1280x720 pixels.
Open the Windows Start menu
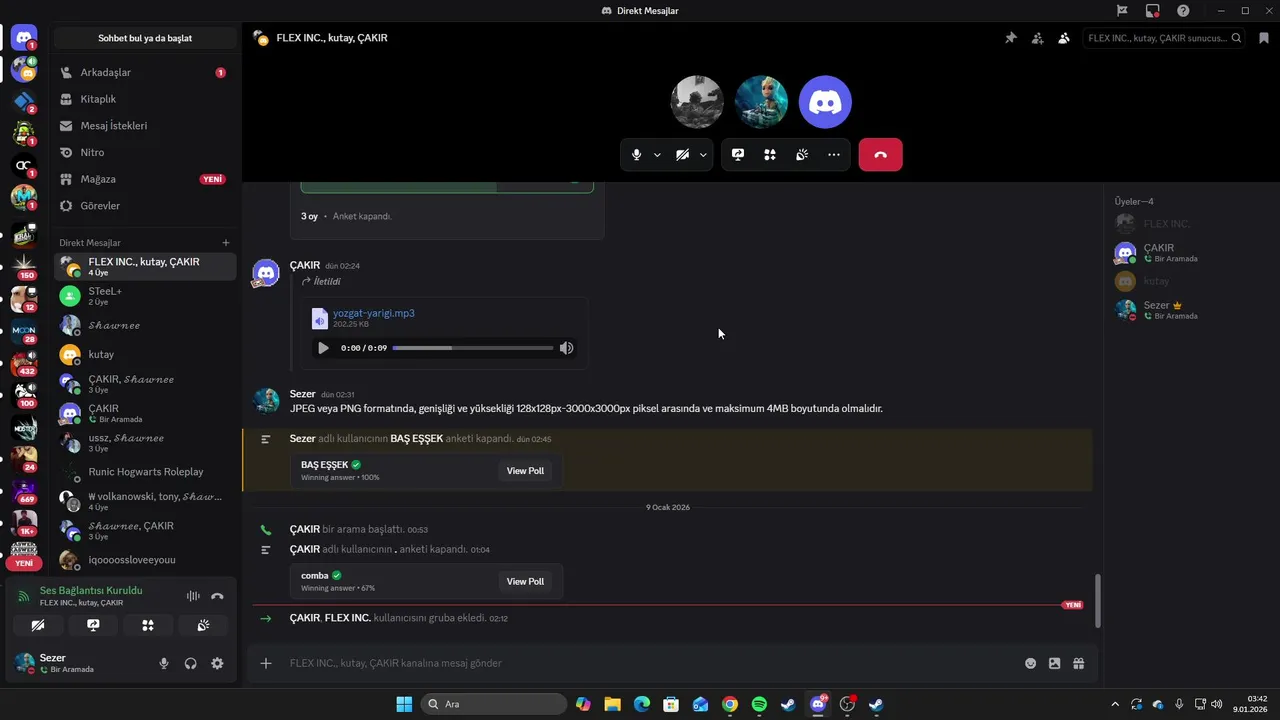tap(404, 704)
